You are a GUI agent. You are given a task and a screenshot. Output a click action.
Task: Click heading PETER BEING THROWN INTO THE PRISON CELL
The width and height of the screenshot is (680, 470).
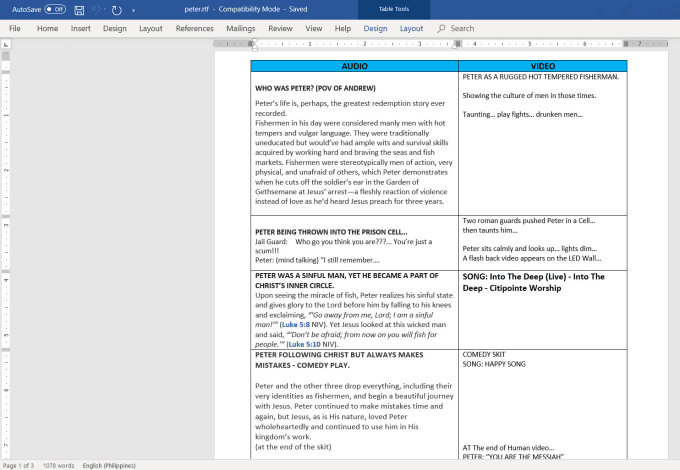point(331,232)
